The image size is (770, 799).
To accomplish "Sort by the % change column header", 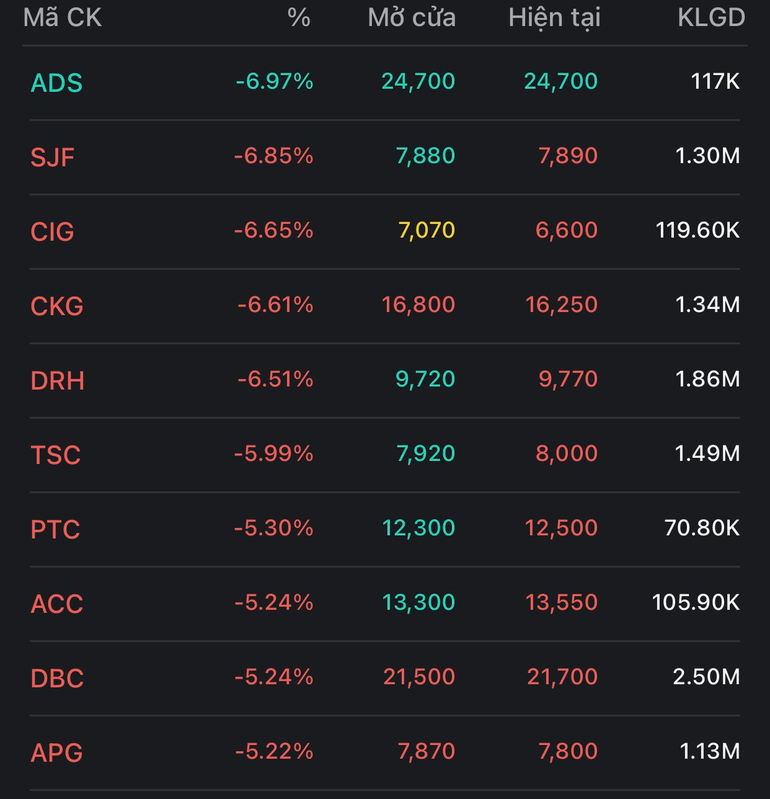I will (x=298, y=18).
